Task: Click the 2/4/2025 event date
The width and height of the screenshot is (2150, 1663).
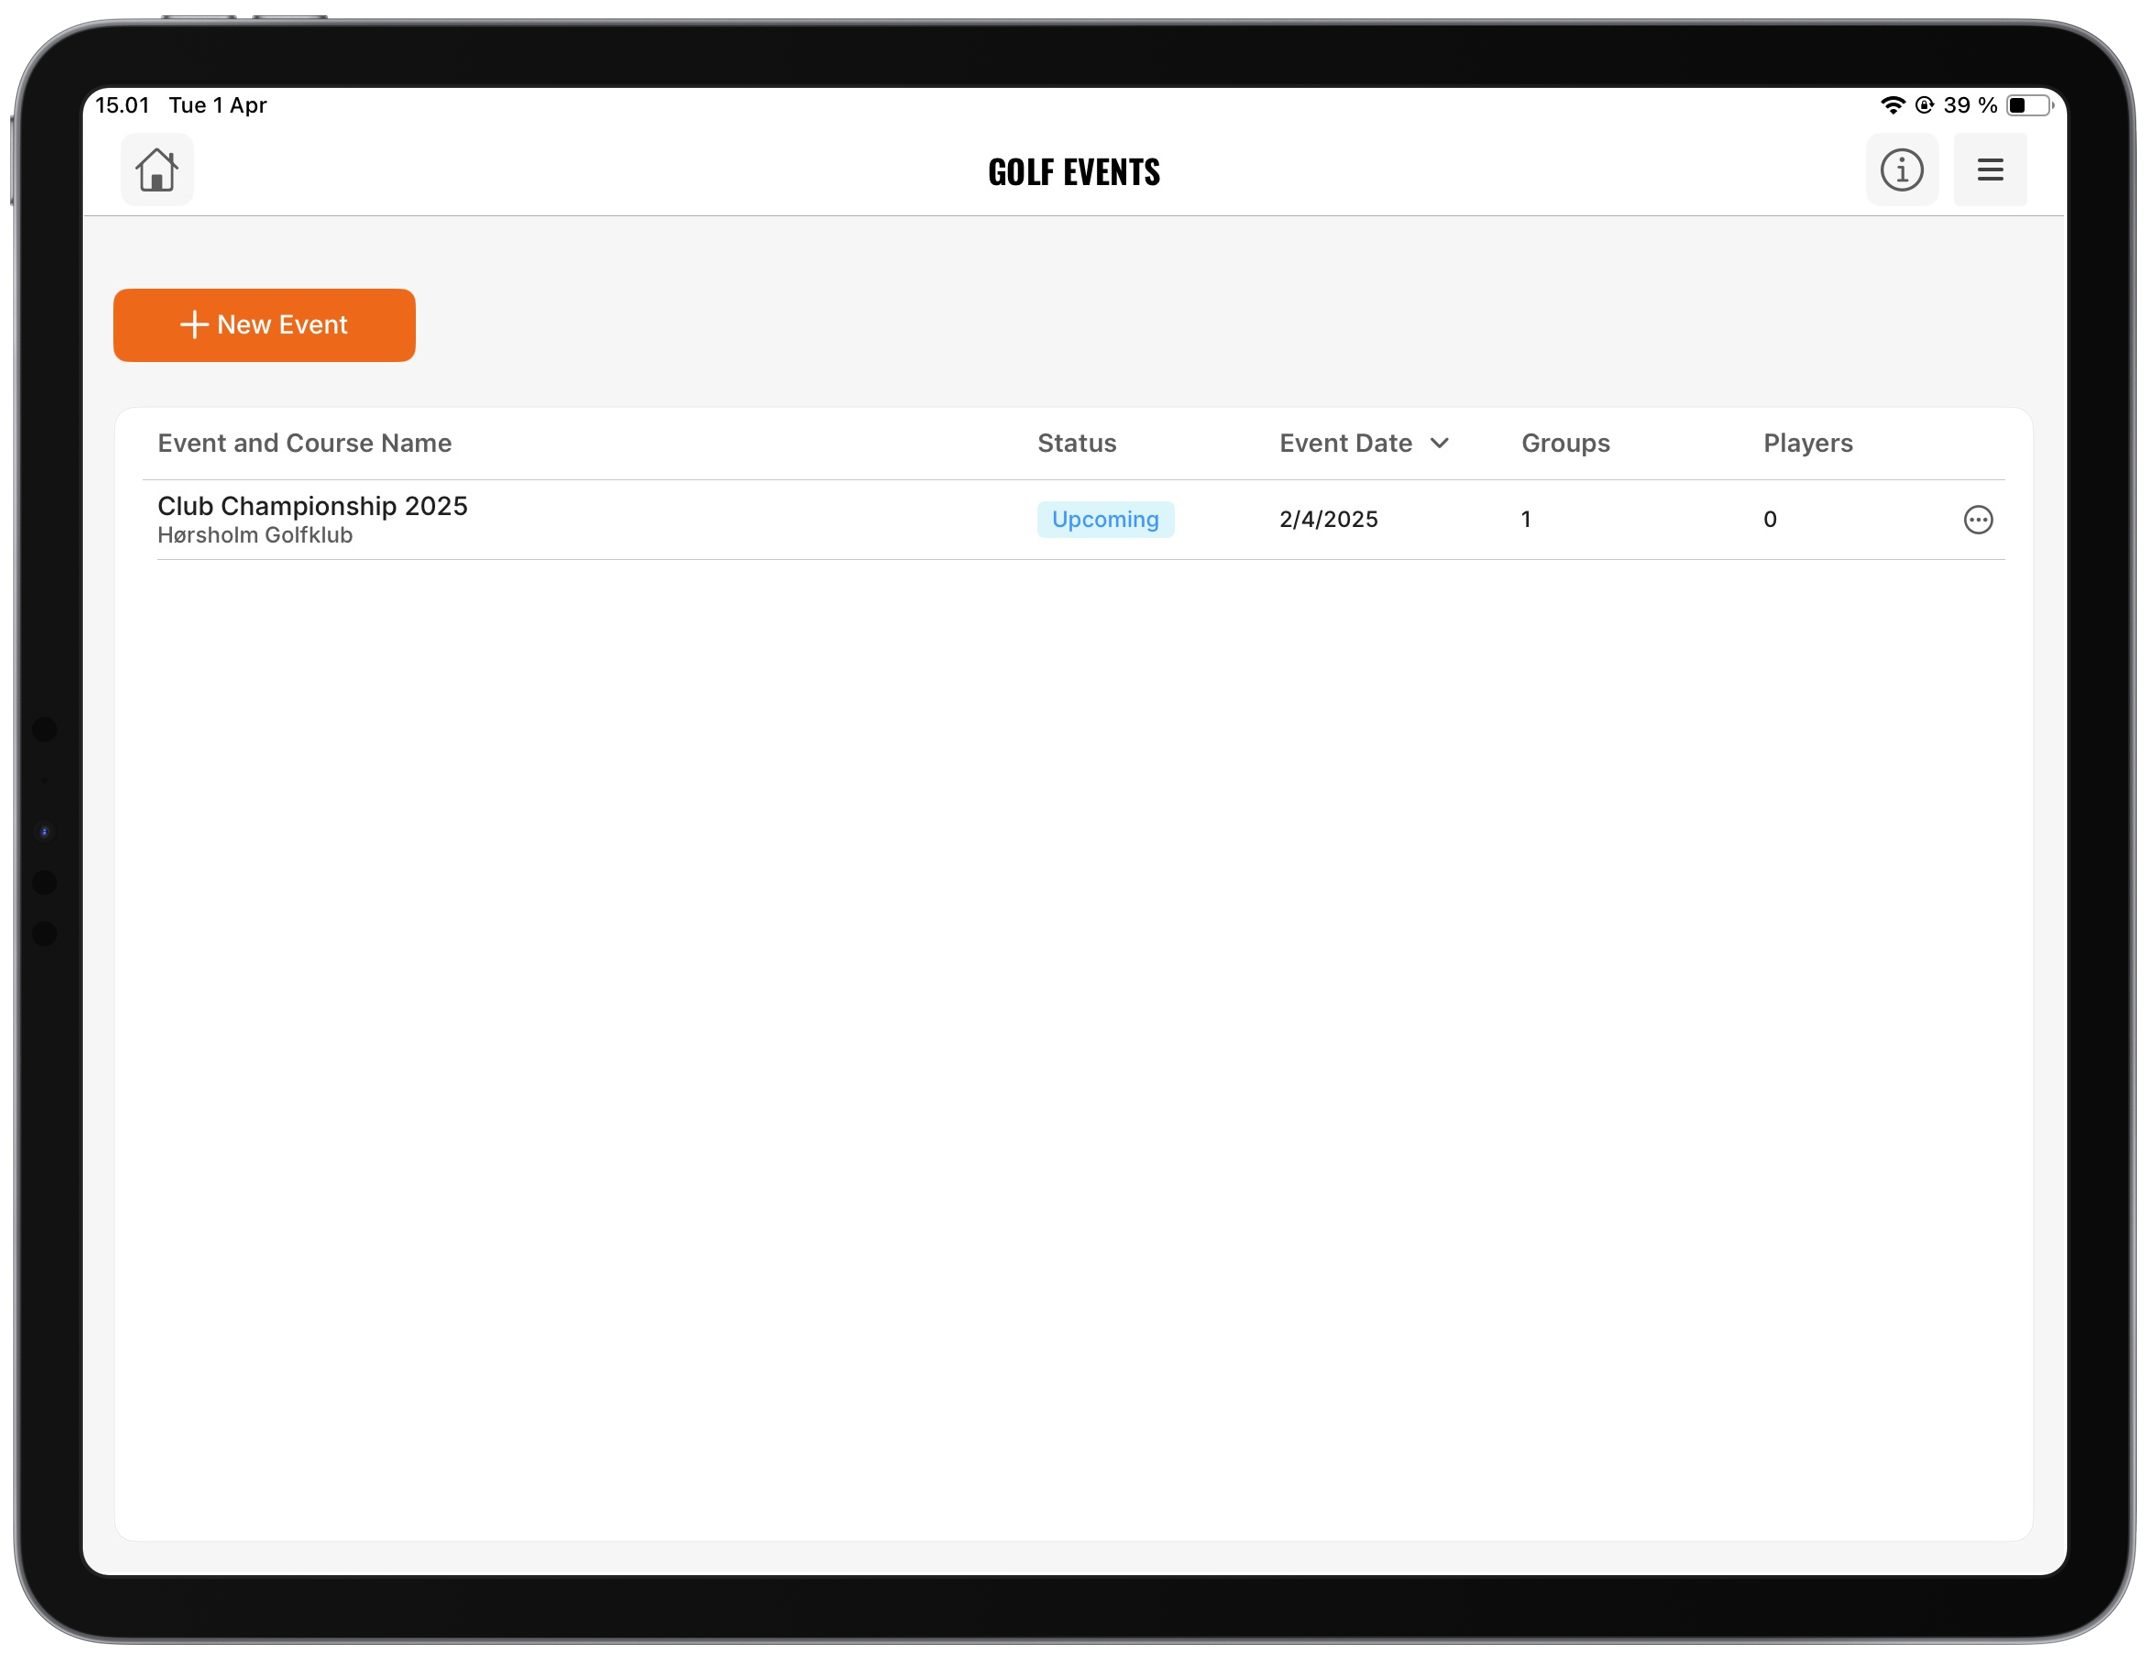Action: (1328, 519)
